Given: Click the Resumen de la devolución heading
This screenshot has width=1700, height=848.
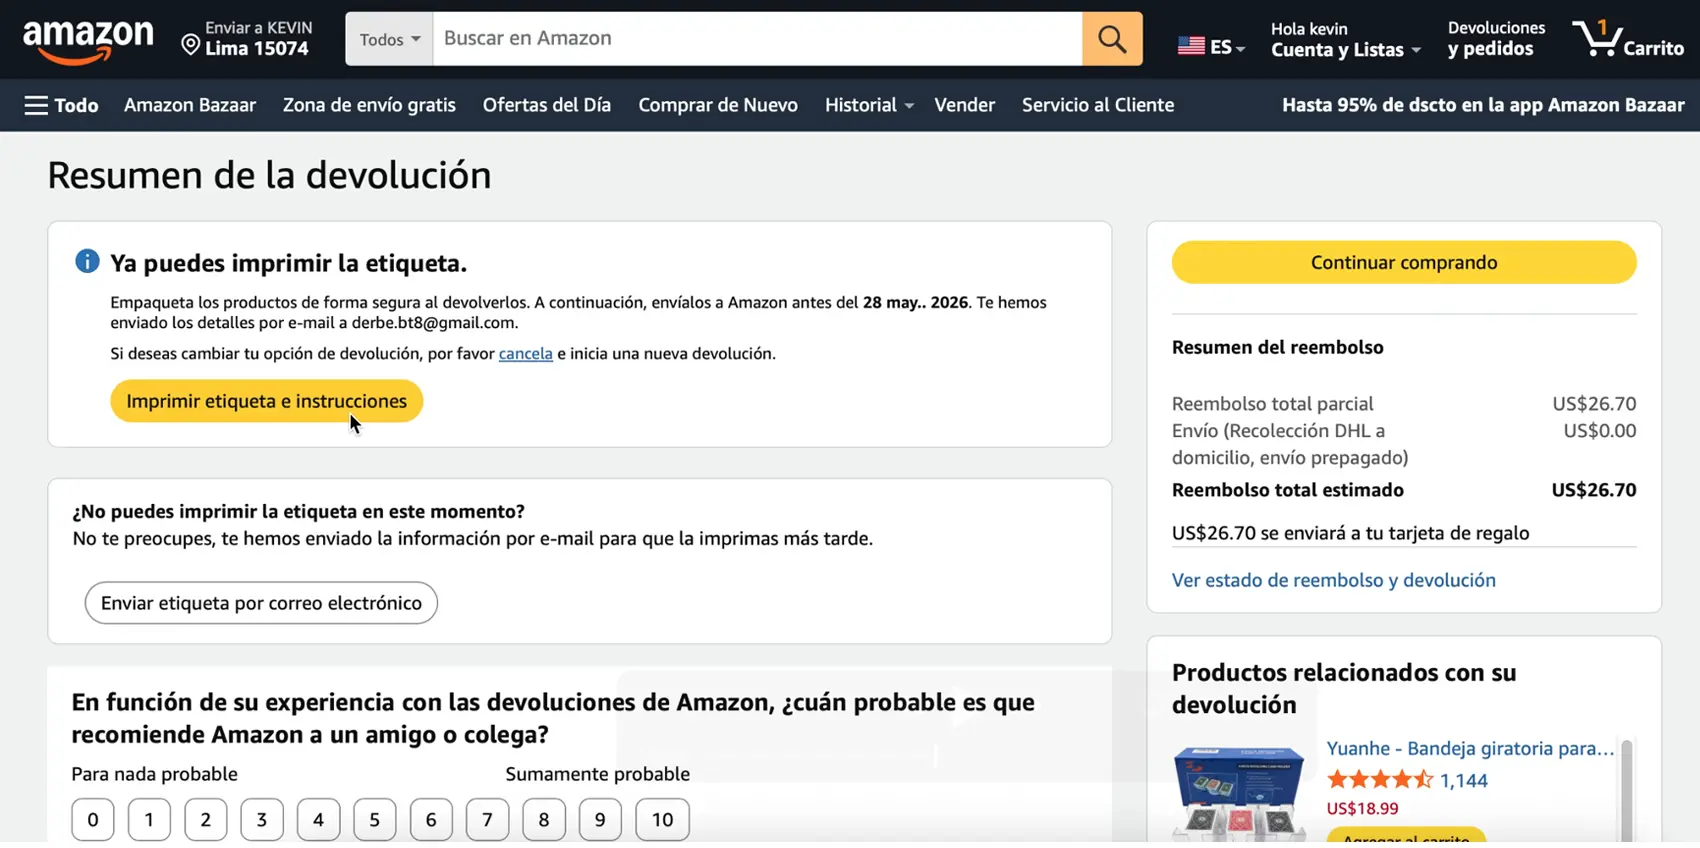Looking at the screenshot, I should pyautogui.click(x=269, y=175).
